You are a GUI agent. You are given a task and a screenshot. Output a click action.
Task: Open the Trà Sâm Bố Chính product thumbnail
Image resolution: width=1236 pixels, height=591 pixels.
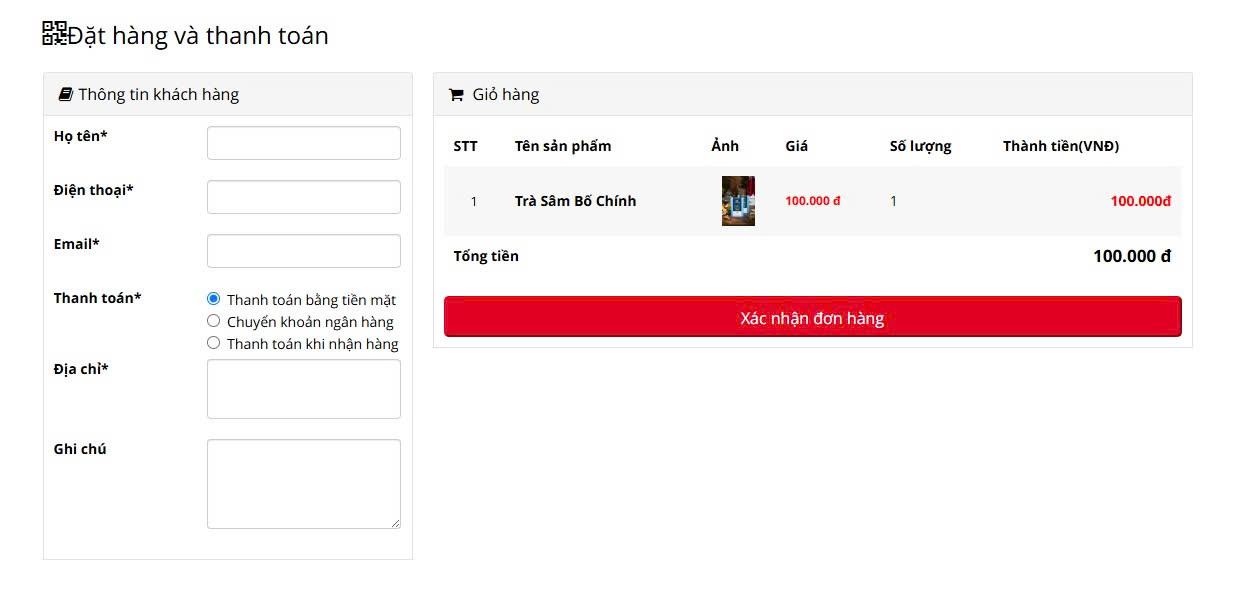[738, 201]
